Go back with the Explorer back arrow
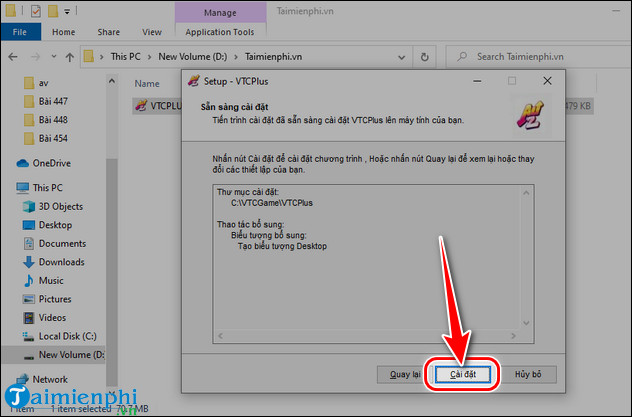This screenshot has height=417, width=632. click(13, 57)
